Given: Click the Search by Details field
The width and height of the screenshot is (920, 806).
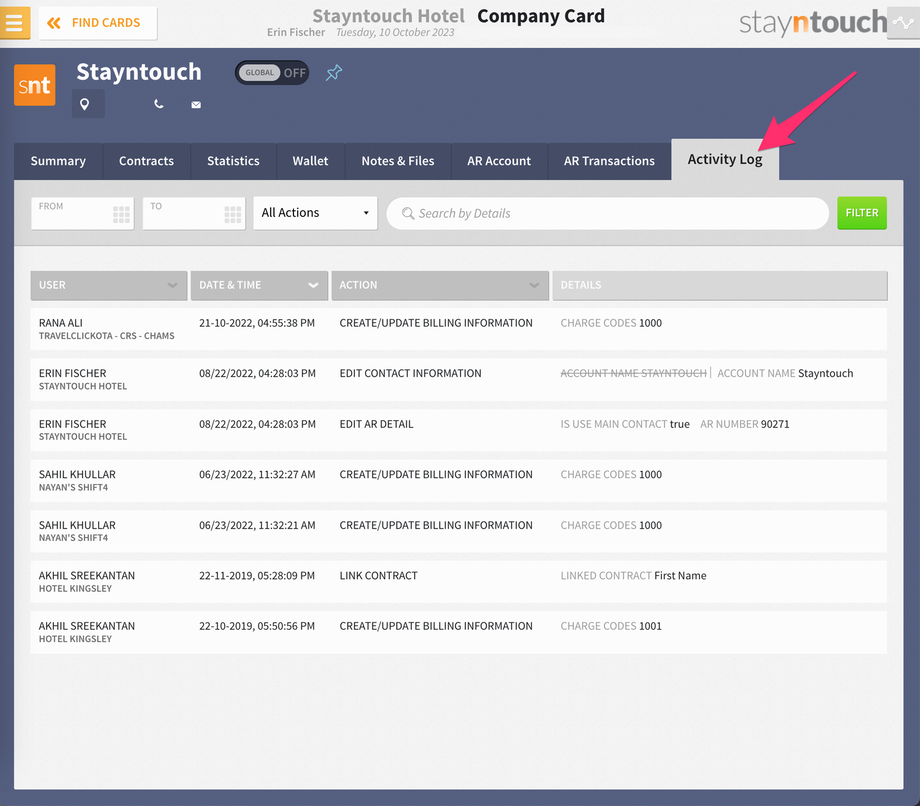Looking at the screenshot, I should (x=607, y=214).
